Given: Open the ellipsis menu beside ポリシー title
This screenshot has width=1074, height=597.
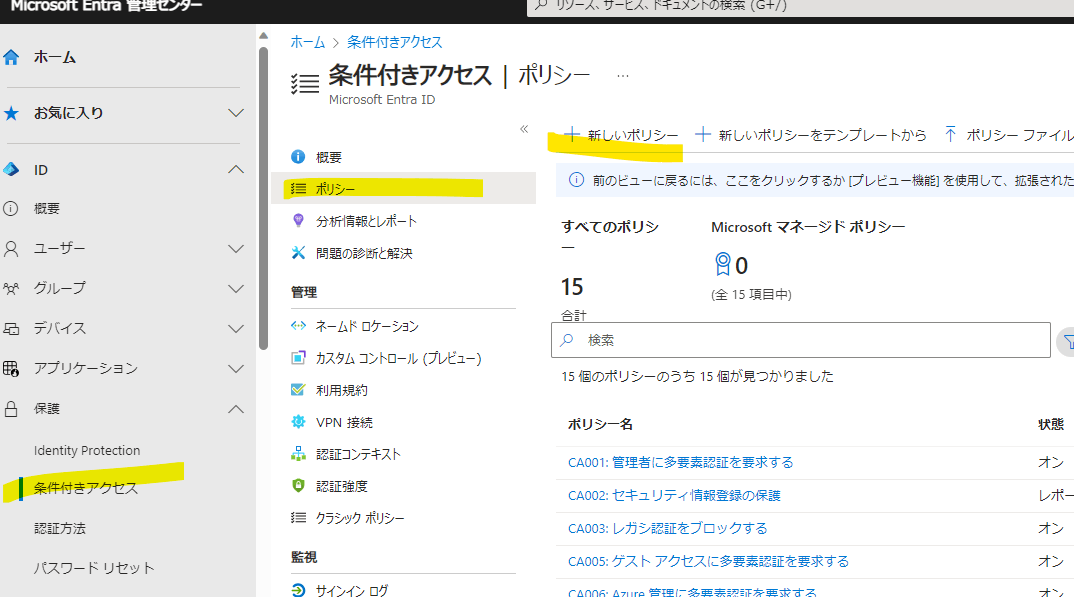Looking at the screenshot, I should [x=623, y=75].
